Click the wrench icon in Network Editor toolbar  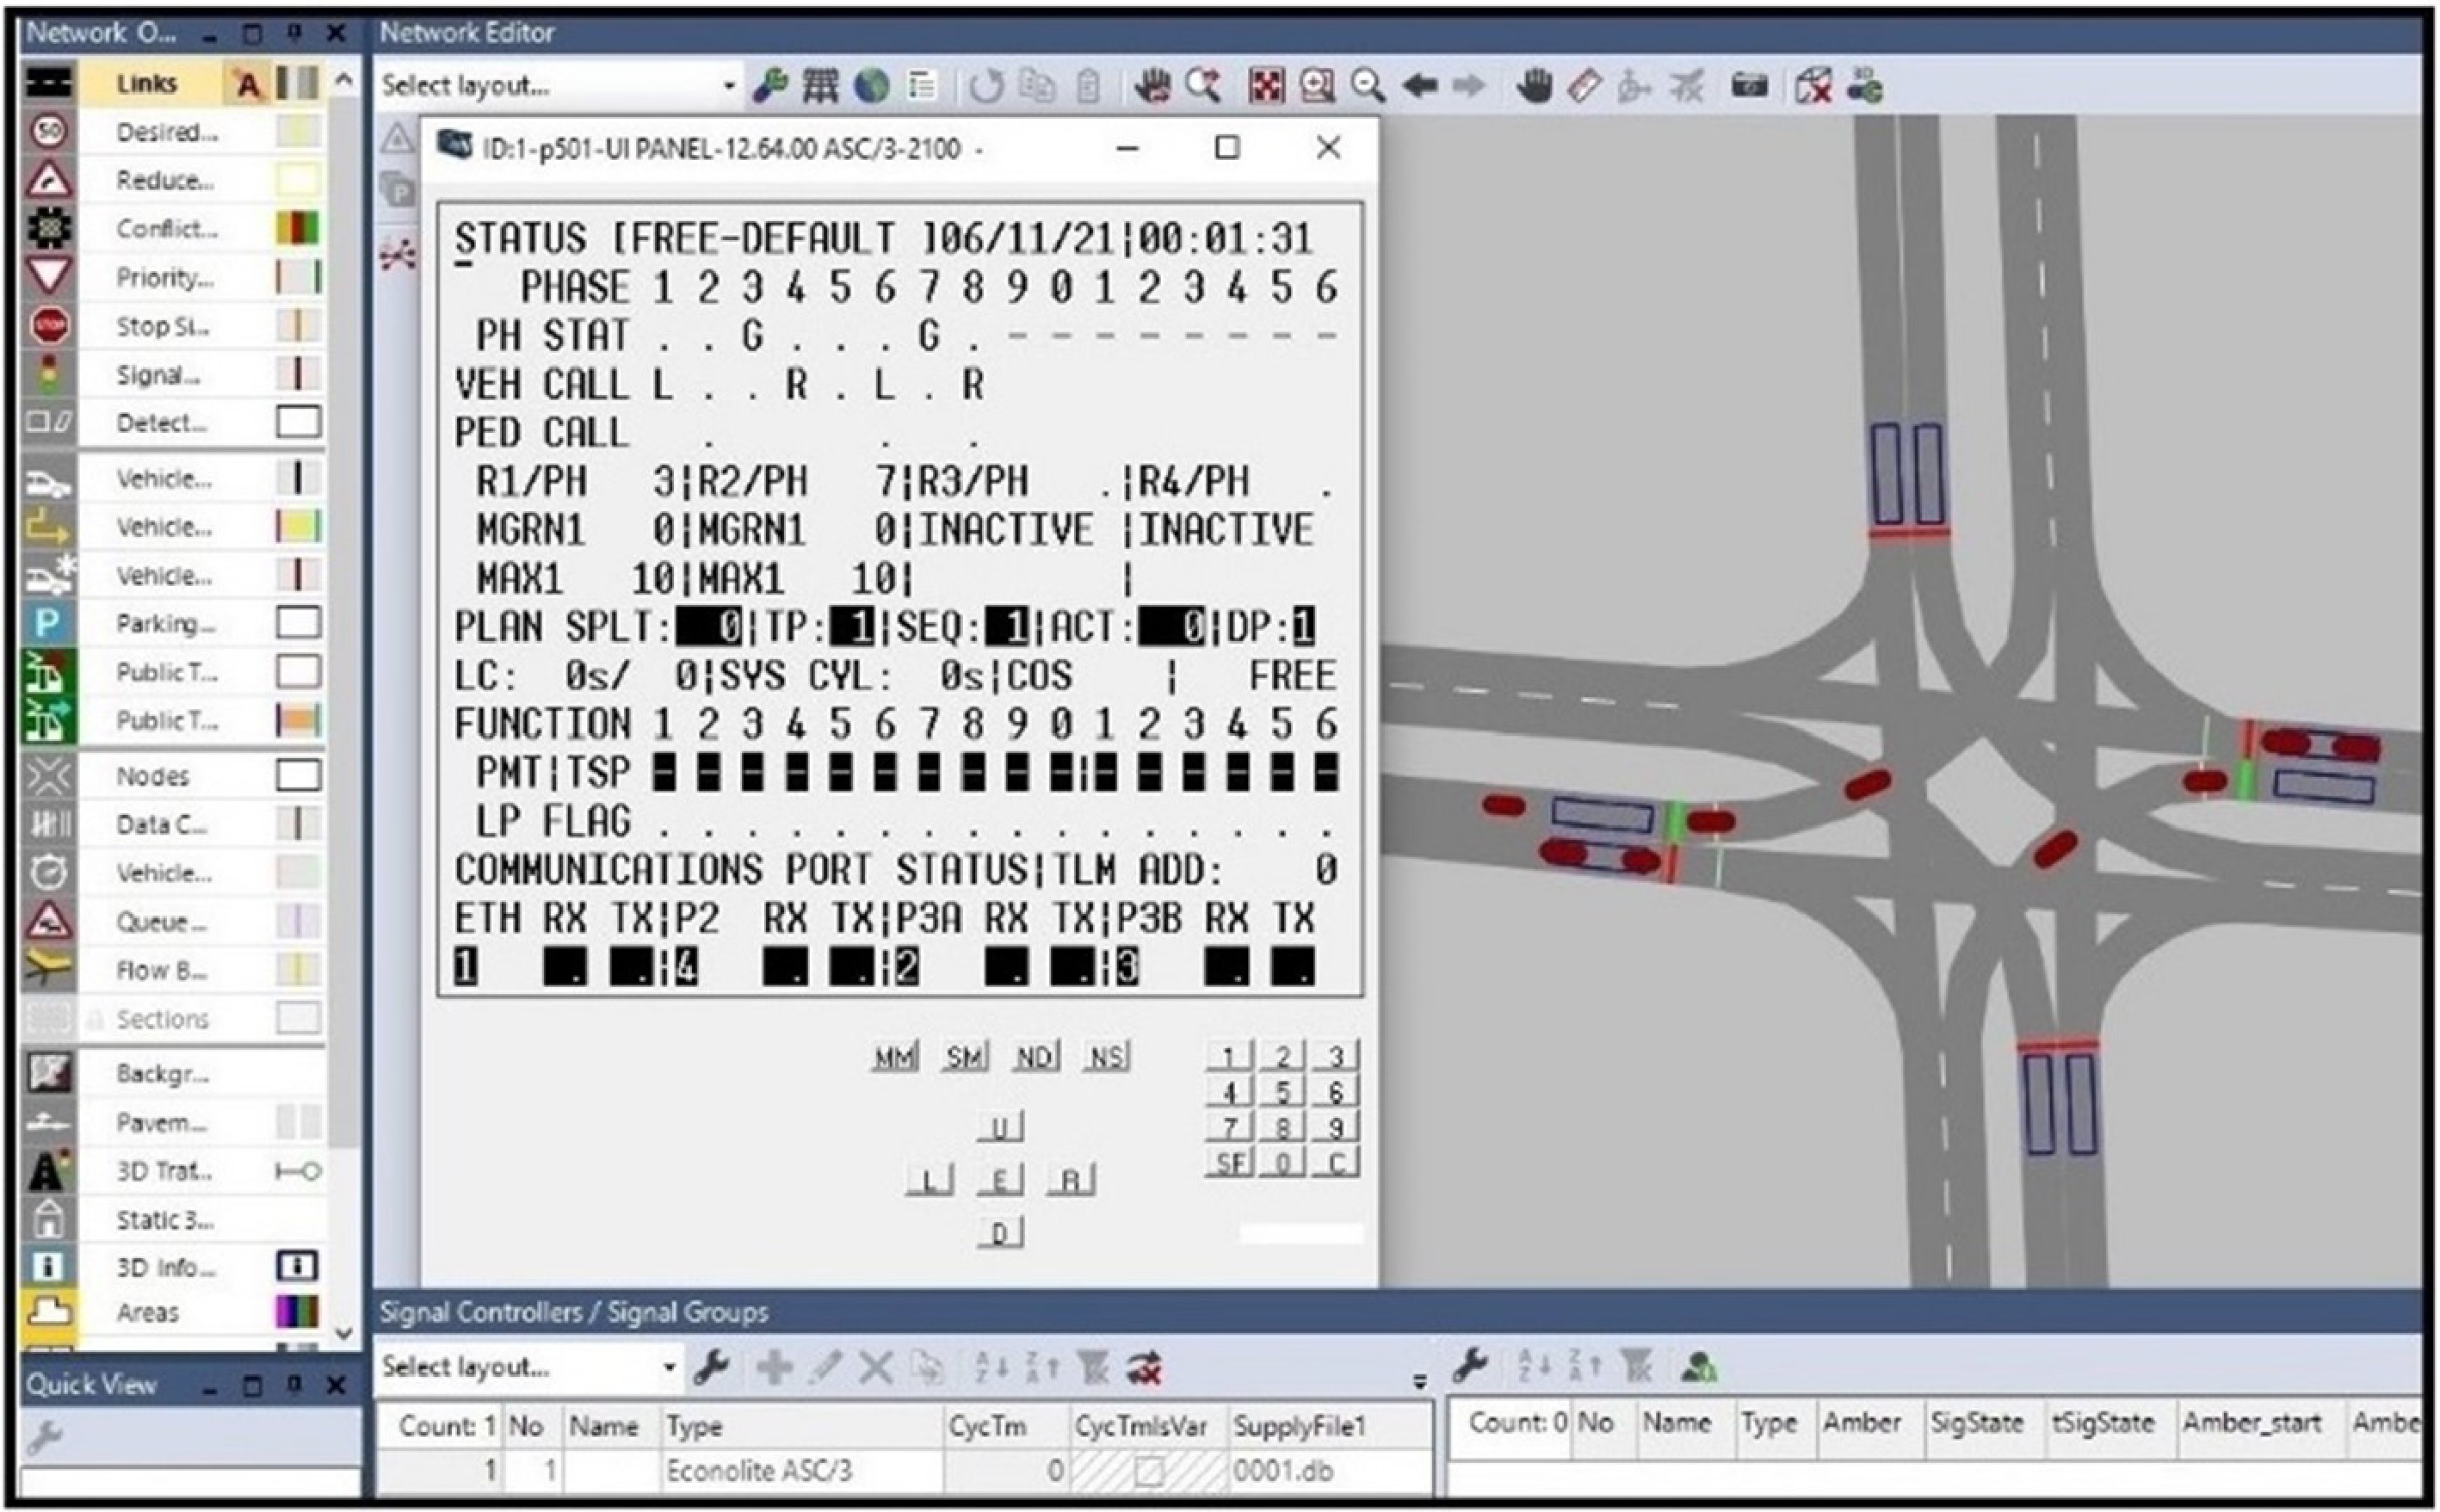pyautogui.click(x=770, y=87)
